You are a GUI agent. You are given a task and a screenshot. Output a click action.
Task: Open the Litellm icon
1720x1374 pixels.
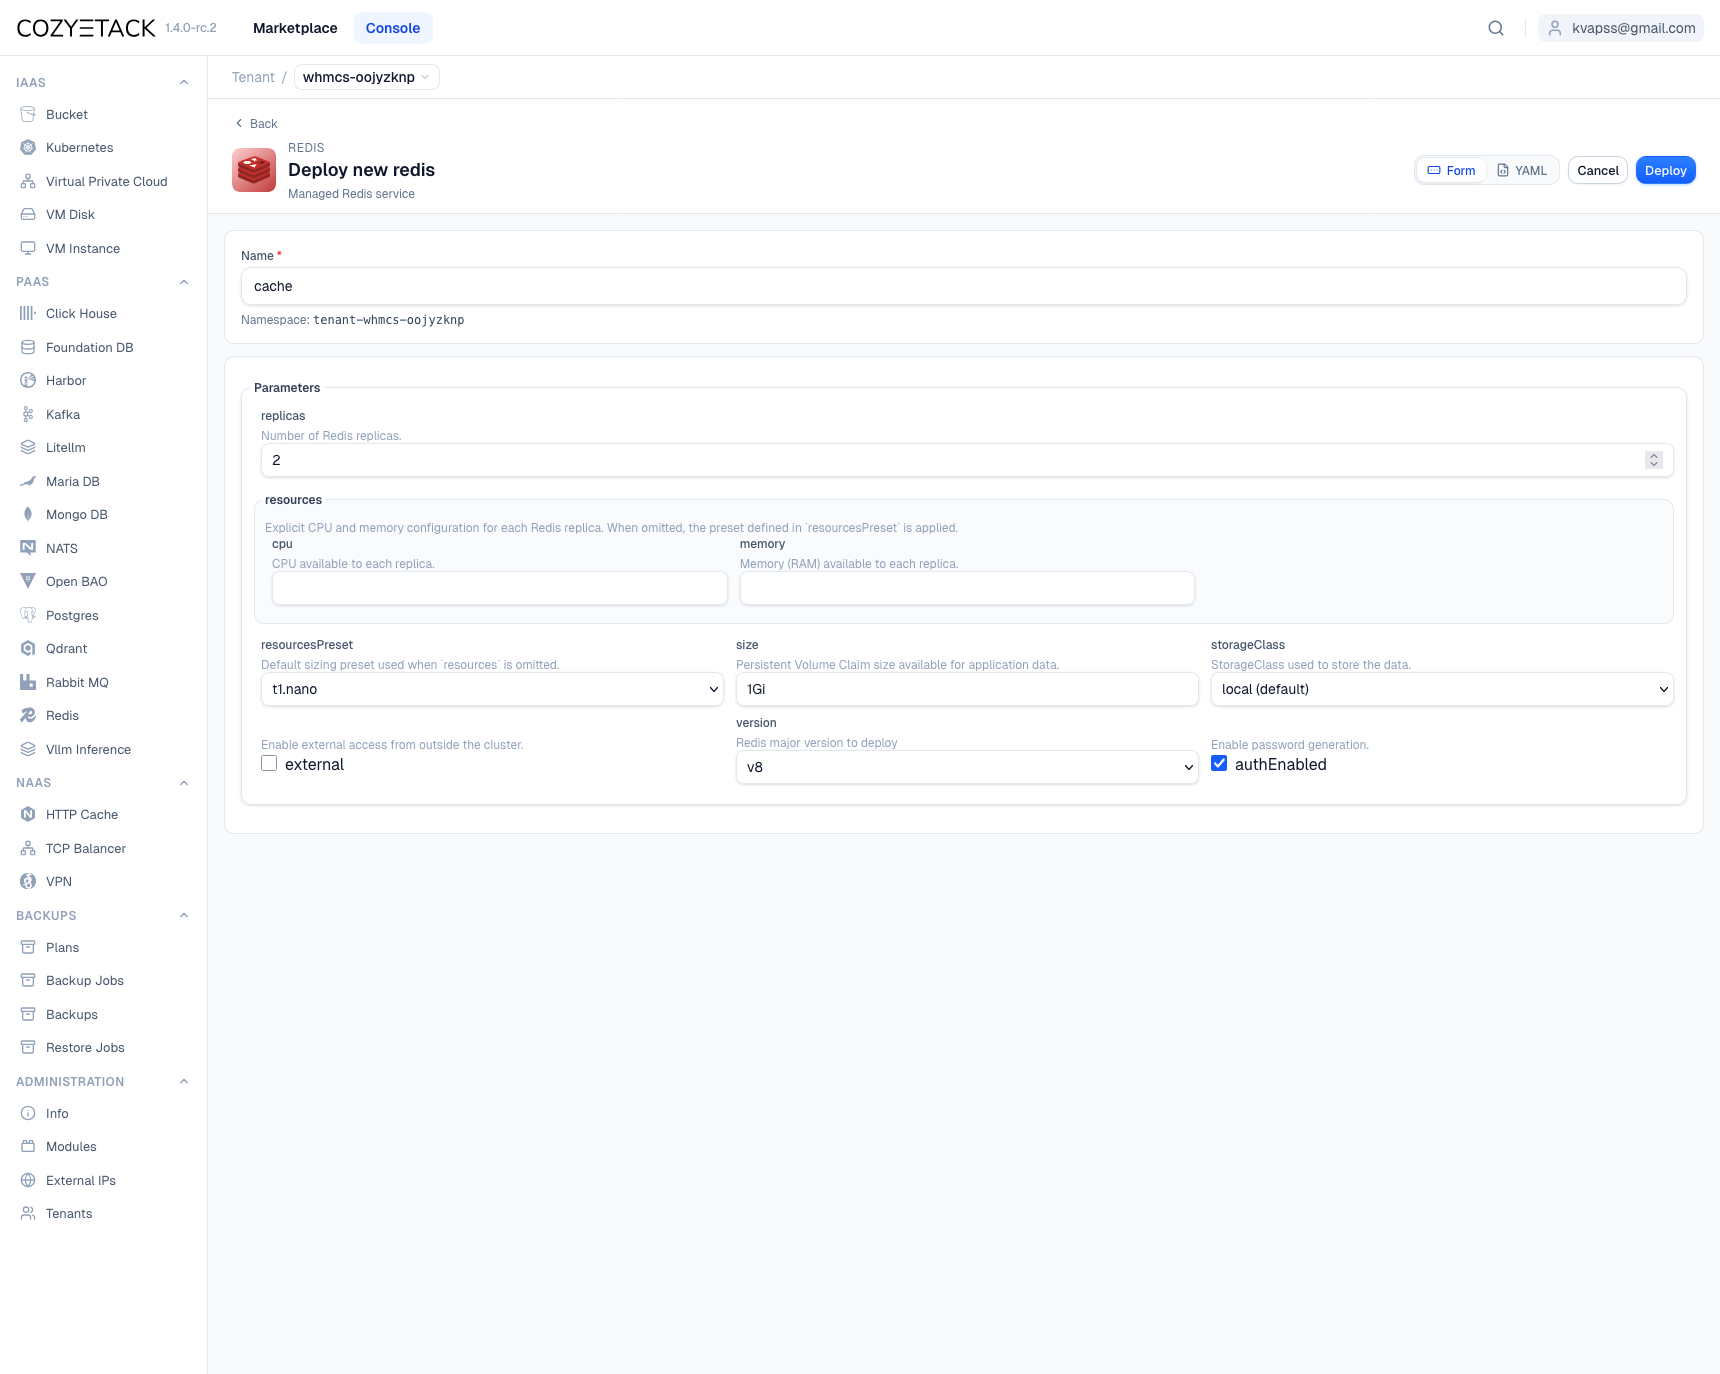28,447
